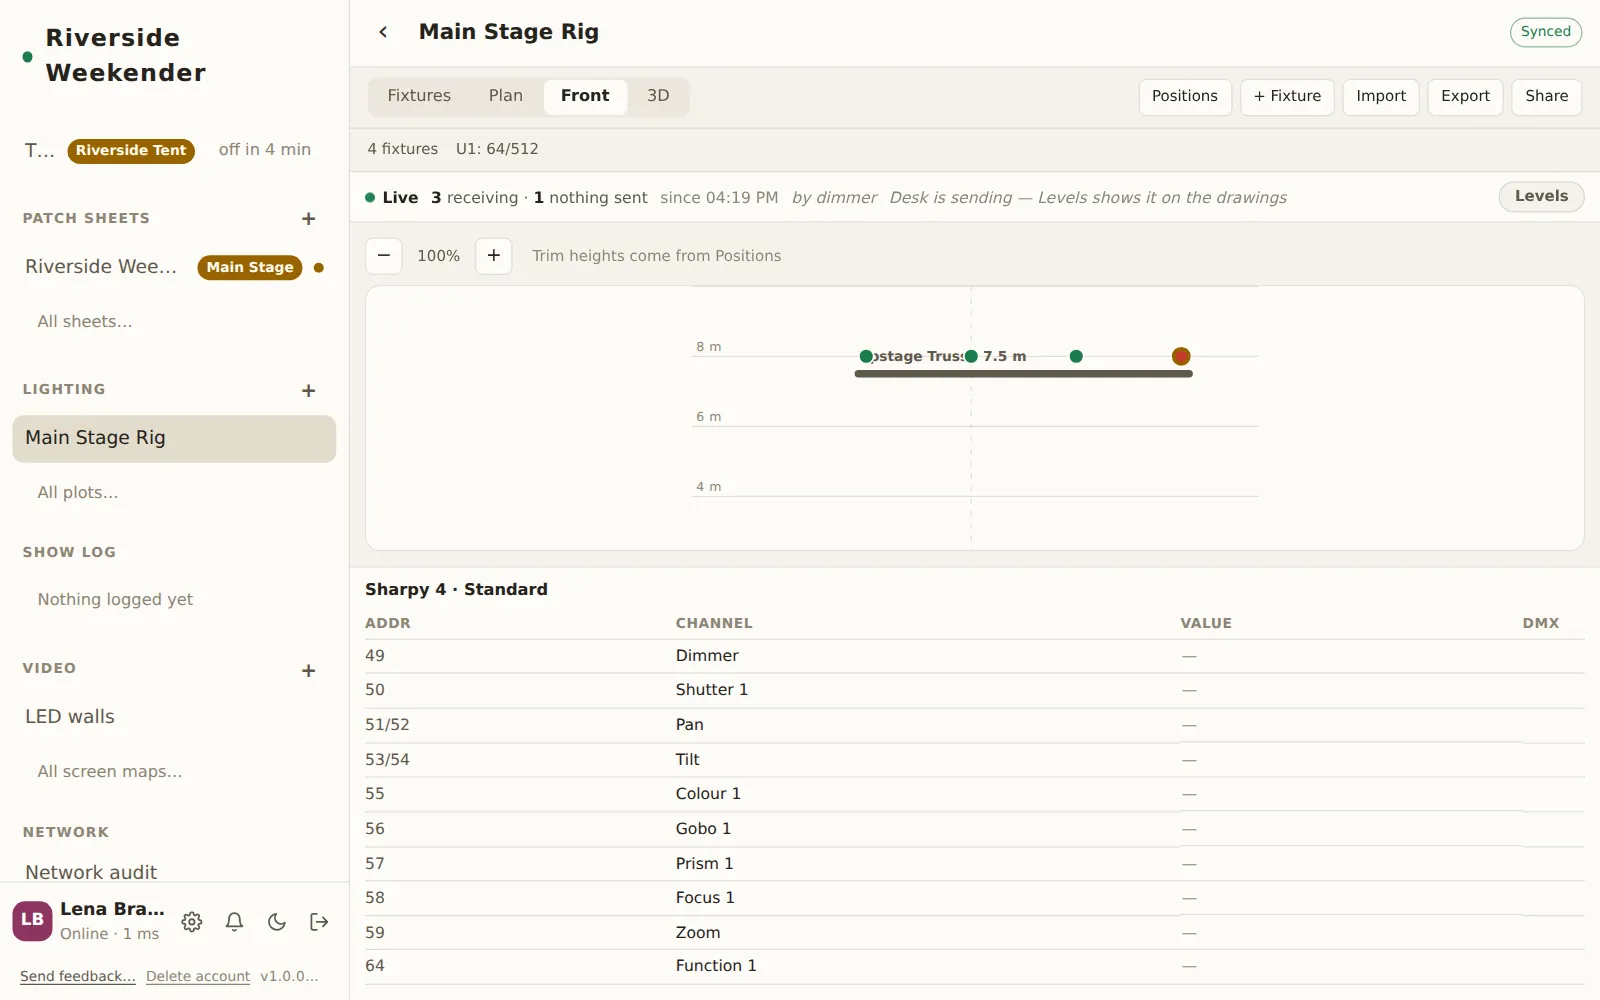Select Main Stage Rig in the sidebar
The image size is (1600, 1000).
174,439
